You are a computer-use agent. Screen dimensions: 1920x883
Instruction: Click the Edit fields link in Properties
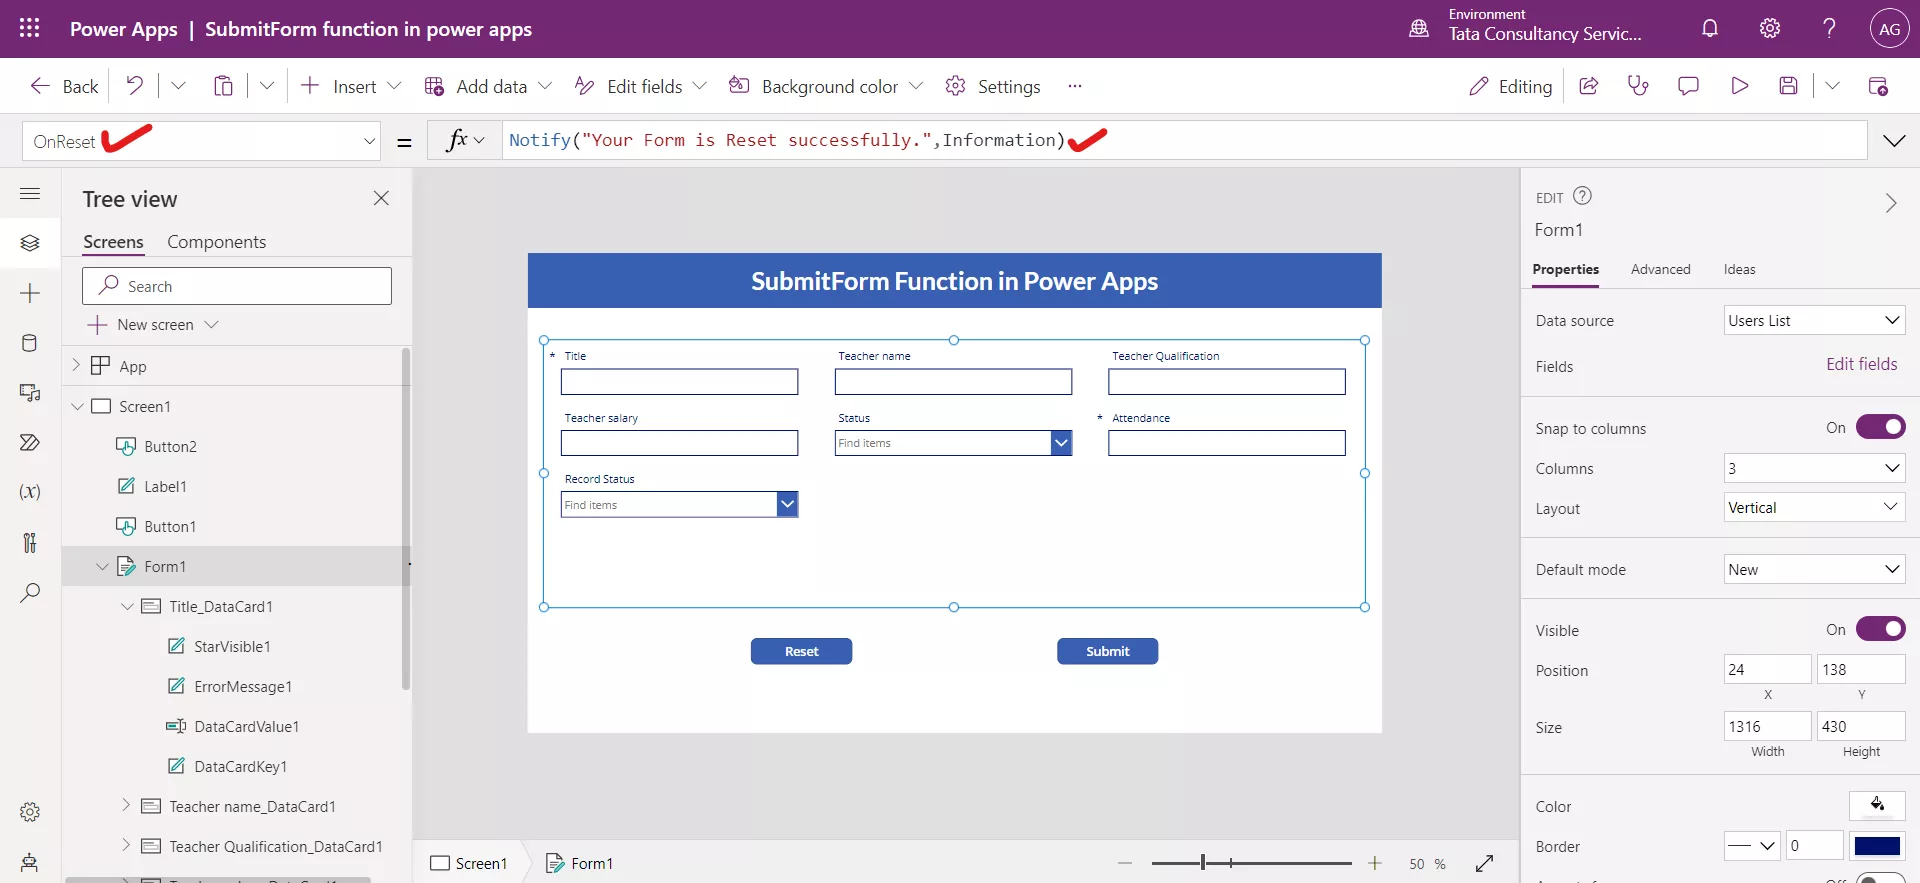point(1861,364)
